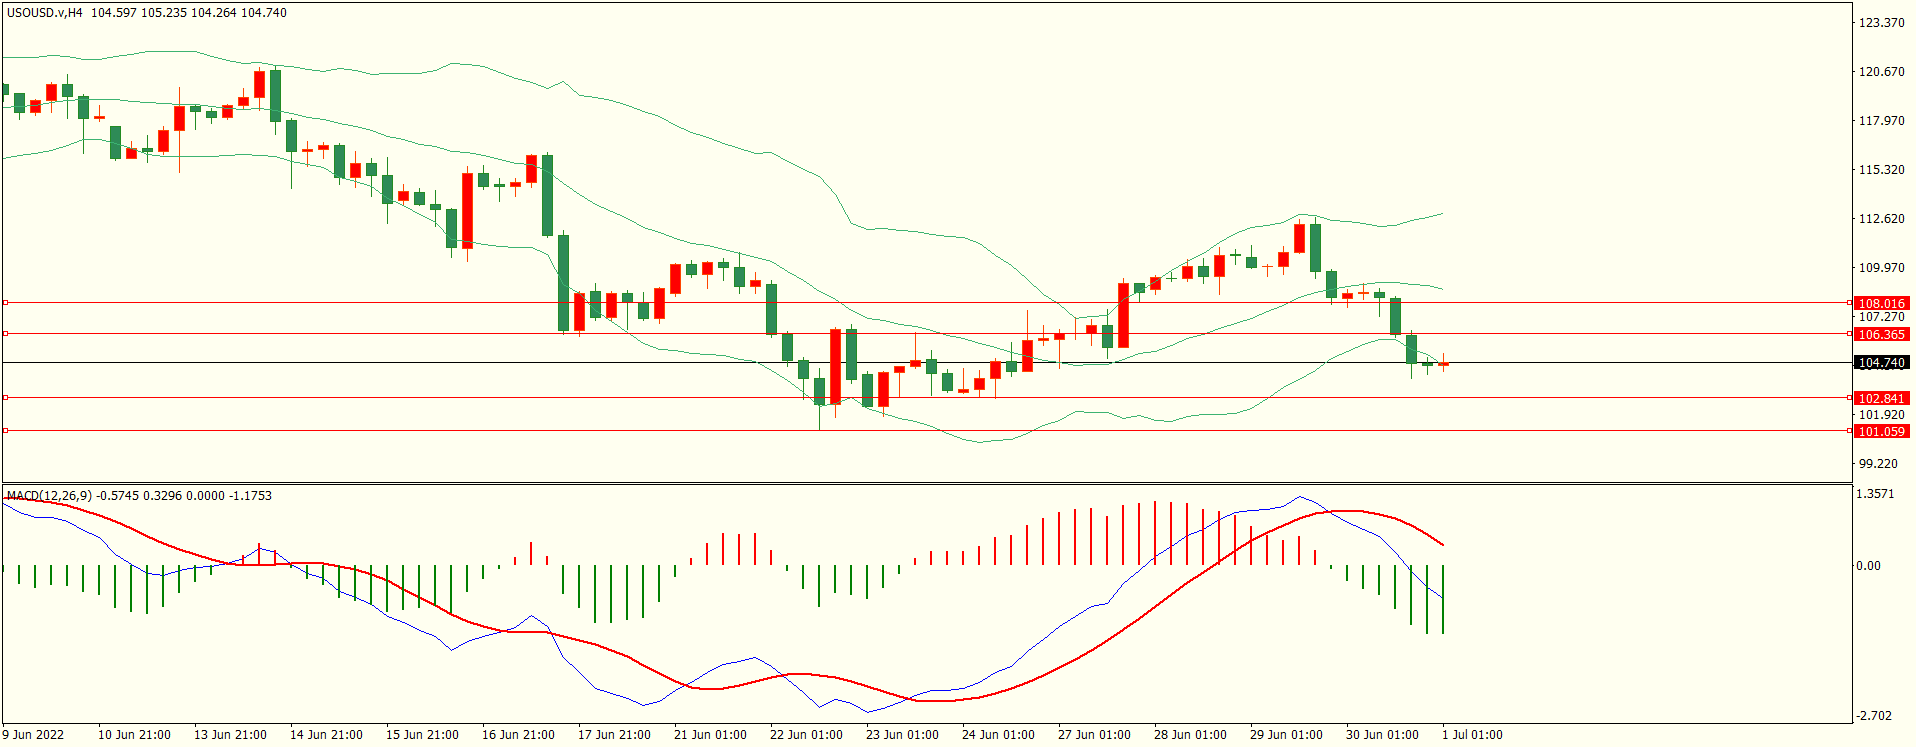Viewport: 1916px width, 747px height.
Task: Click the 123.370 price axis value
Action: (x=1880, y=22)
